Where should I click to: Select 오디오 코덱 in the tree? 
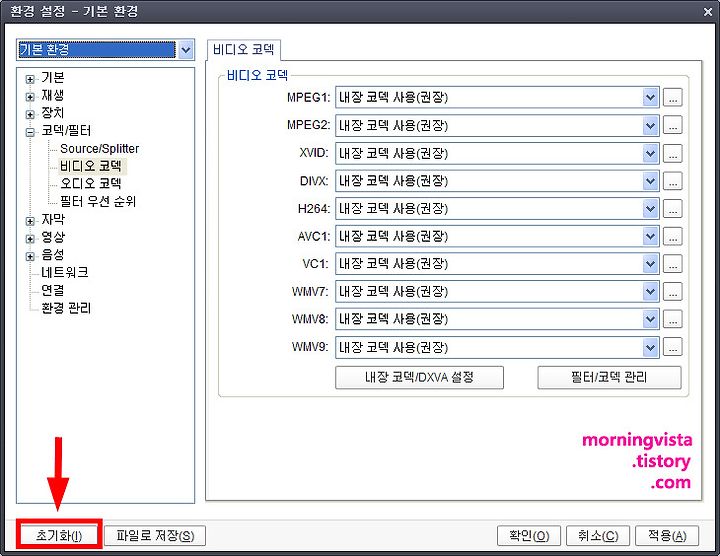(x=91, y=184)
